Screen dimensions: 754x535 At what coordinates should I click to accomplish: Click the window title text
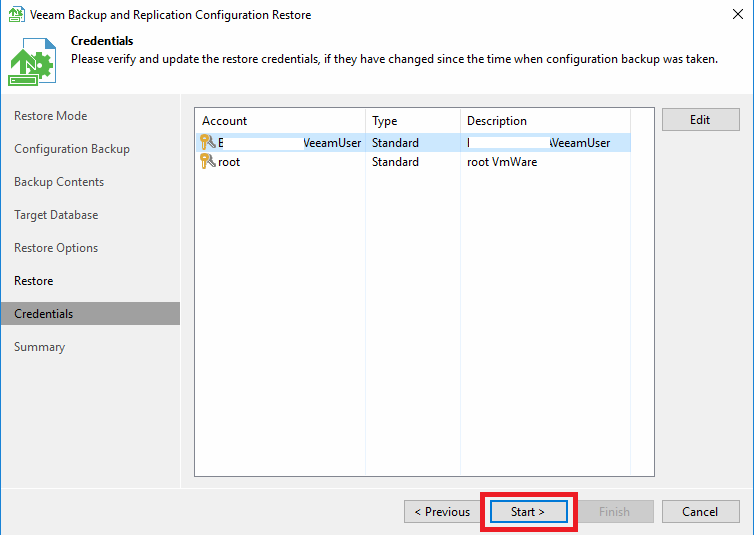(170, 15)
